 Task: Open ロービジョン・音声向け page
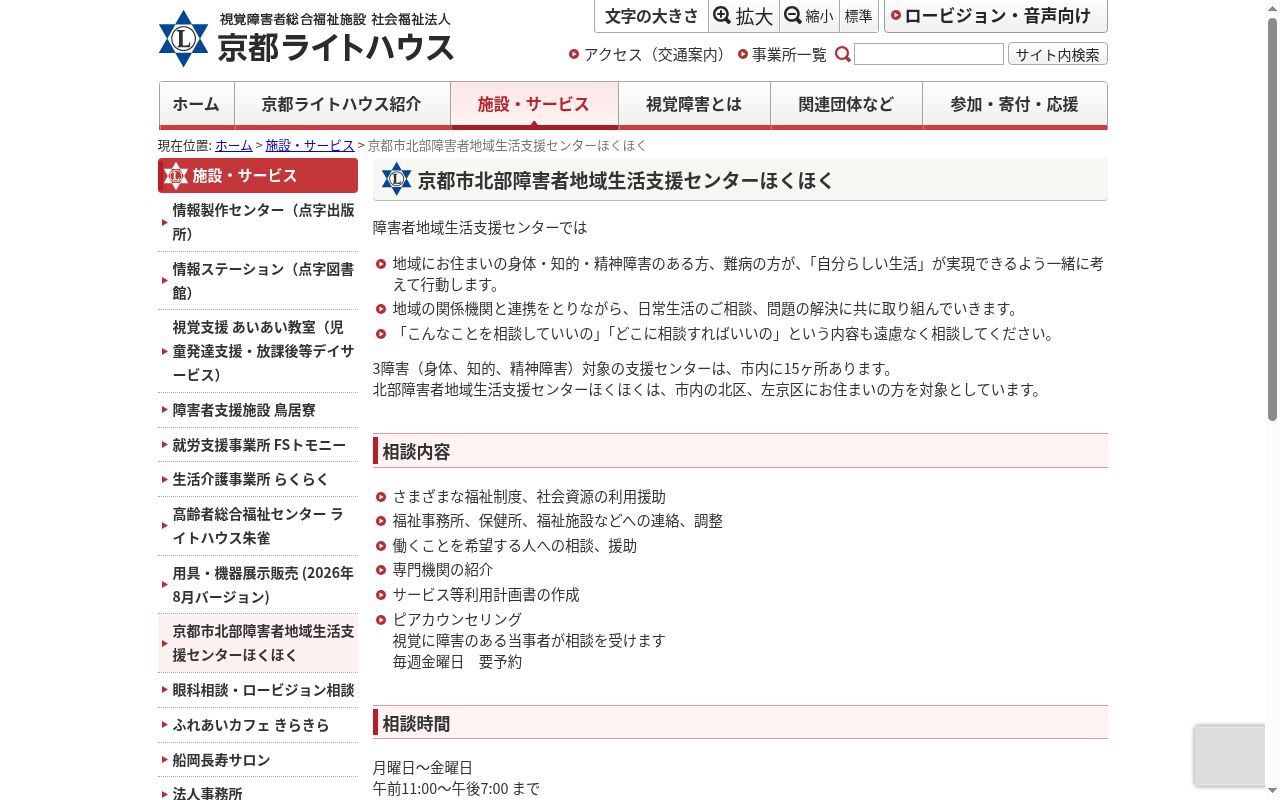(x=996, y=16)
